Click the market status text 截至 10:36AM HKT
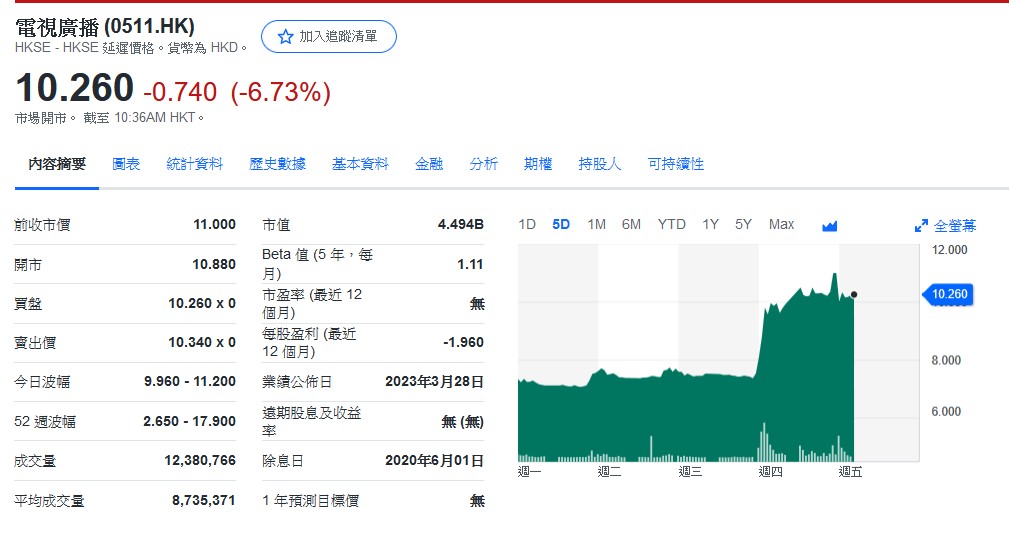 point(143,118)
